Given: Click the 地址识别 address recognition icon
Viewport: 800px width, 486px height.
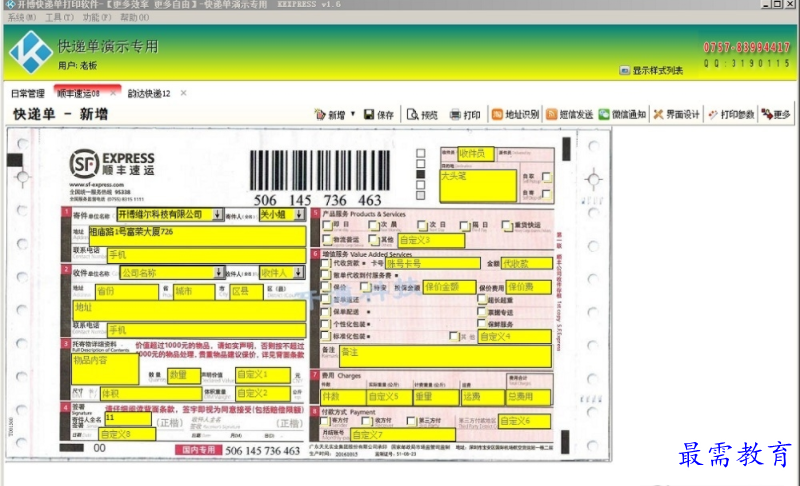Looking at the screenshot, I should point(497,115).
